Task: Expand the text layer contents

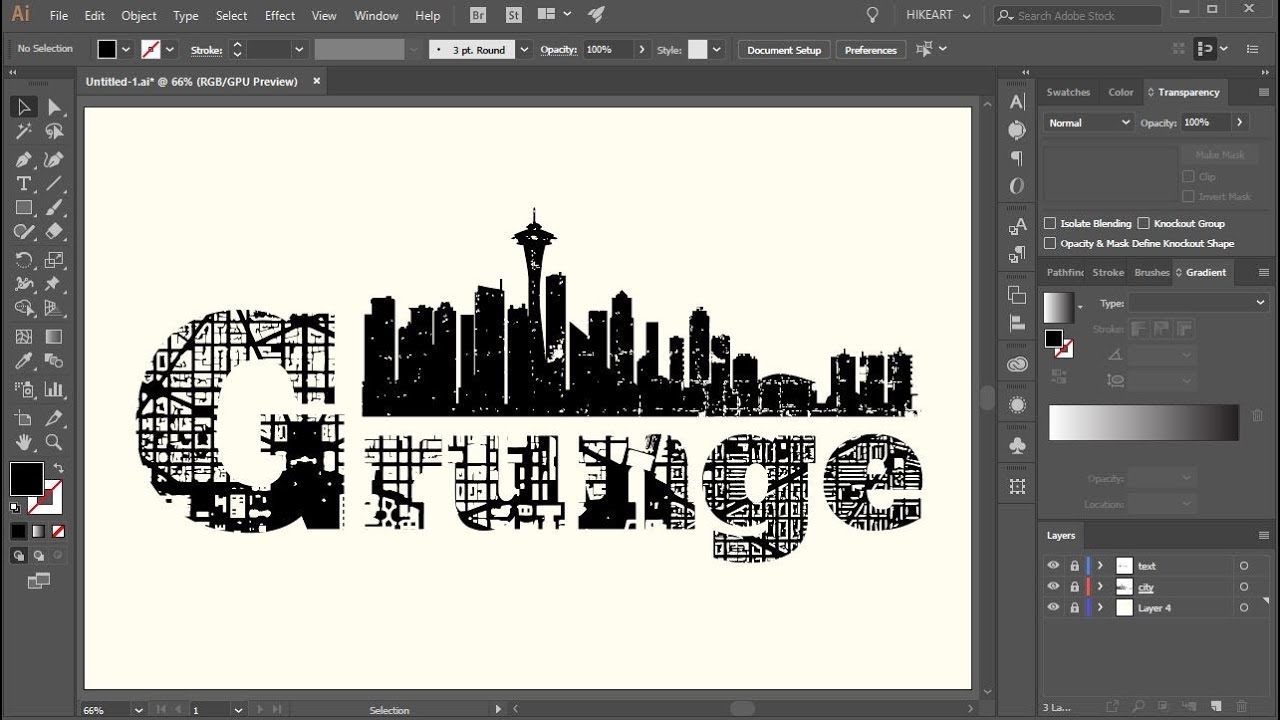Action: pos(1100,566)
